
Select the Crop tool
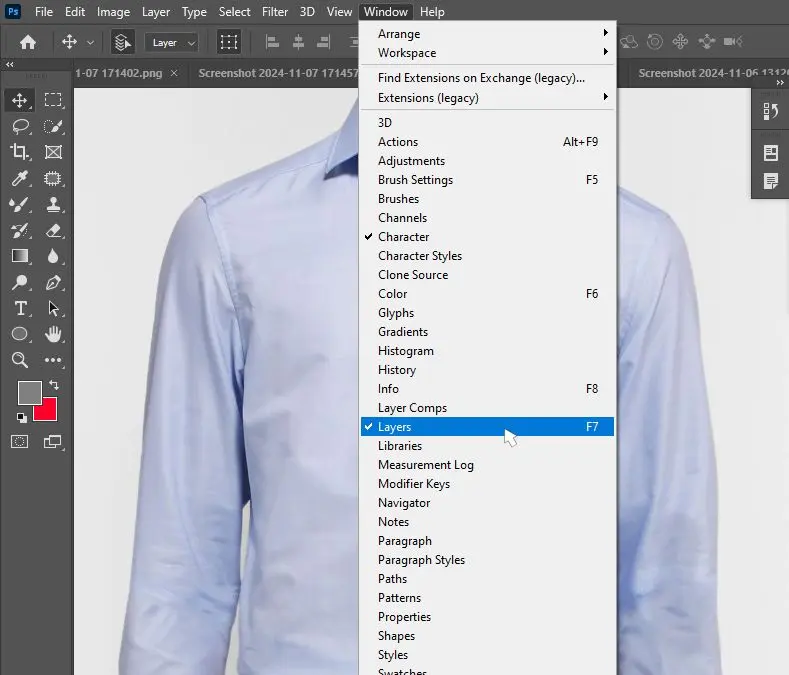point(19,152)
